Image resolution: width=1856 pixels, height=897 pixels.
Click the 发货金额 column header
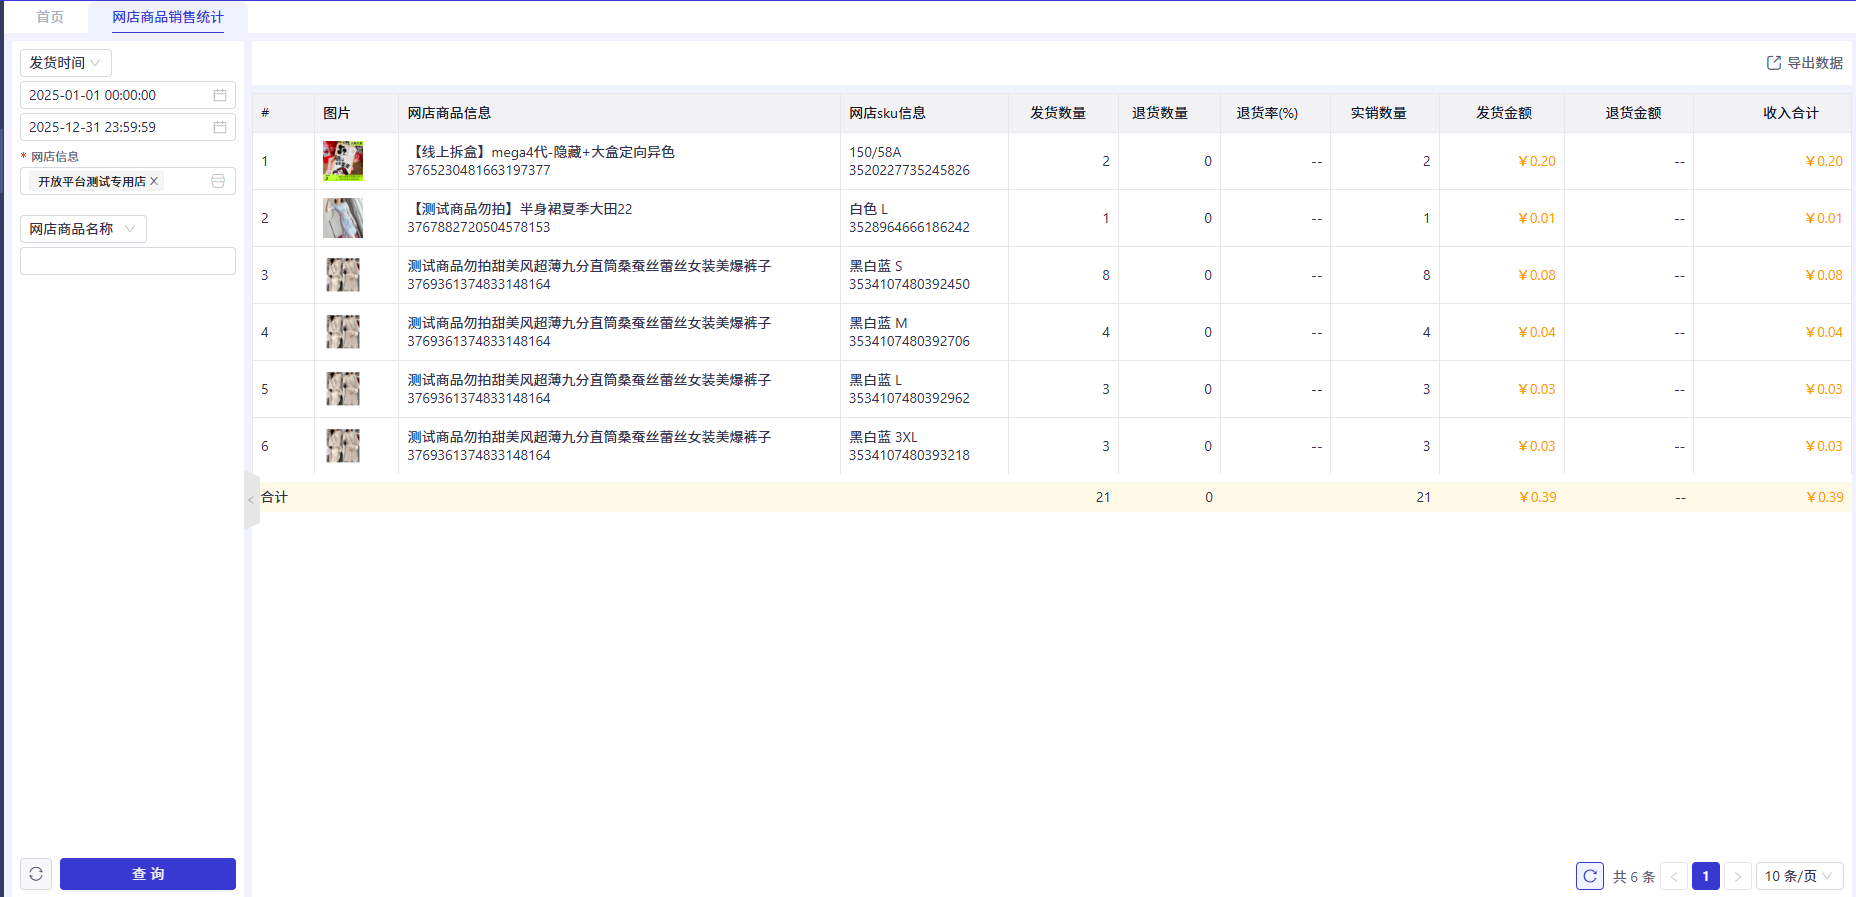1504,113
